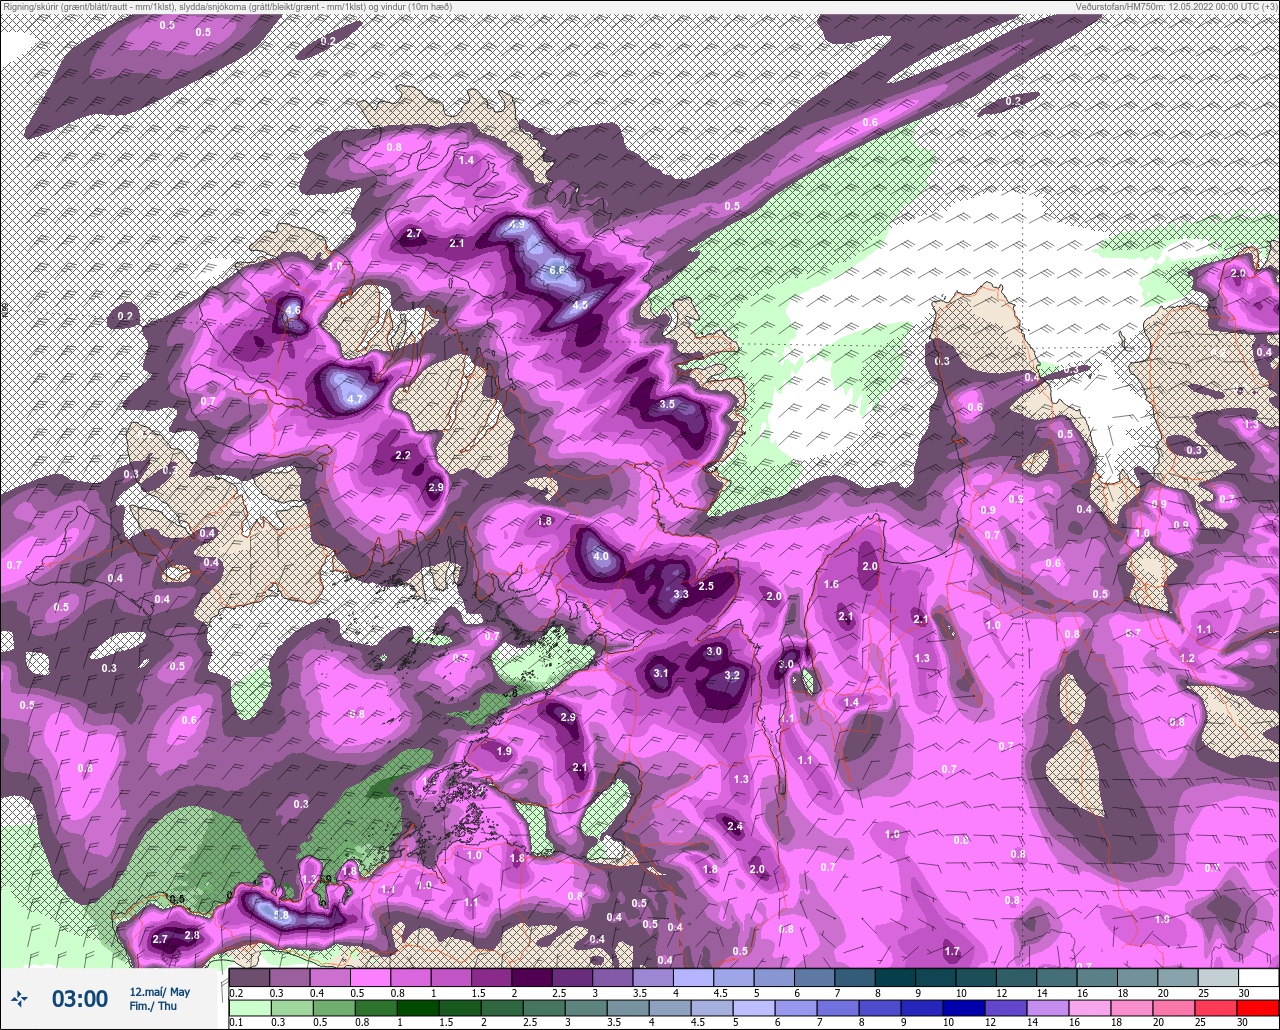Select the upper legend swatch starting at 0.5

[x=370, y=977]
